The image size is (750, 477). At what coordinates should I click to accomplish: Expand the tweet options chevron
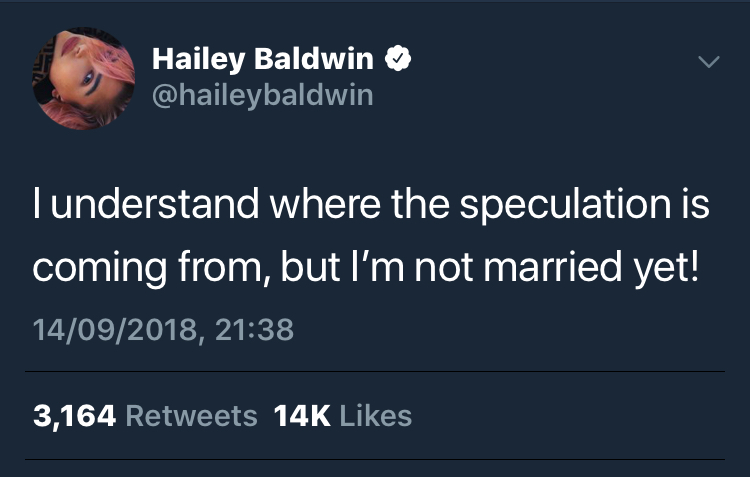pos(708,61)
